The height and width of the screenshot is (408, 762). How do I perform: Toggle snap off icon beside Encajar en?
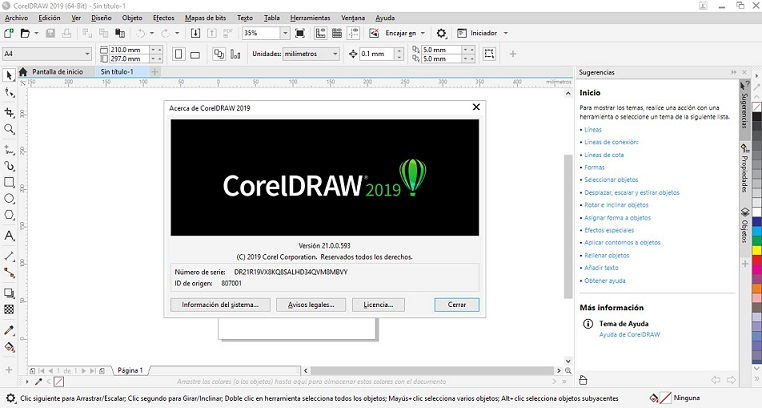coord(374,33)
